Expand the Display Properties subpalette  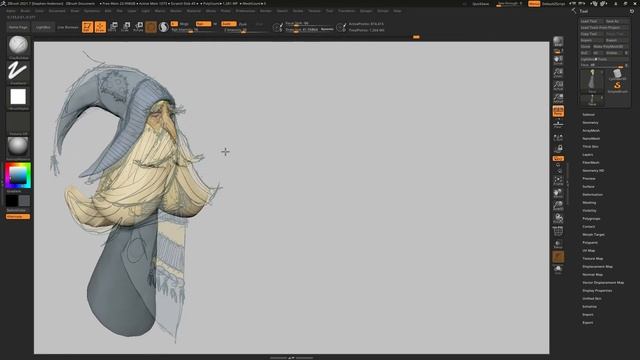597,291
